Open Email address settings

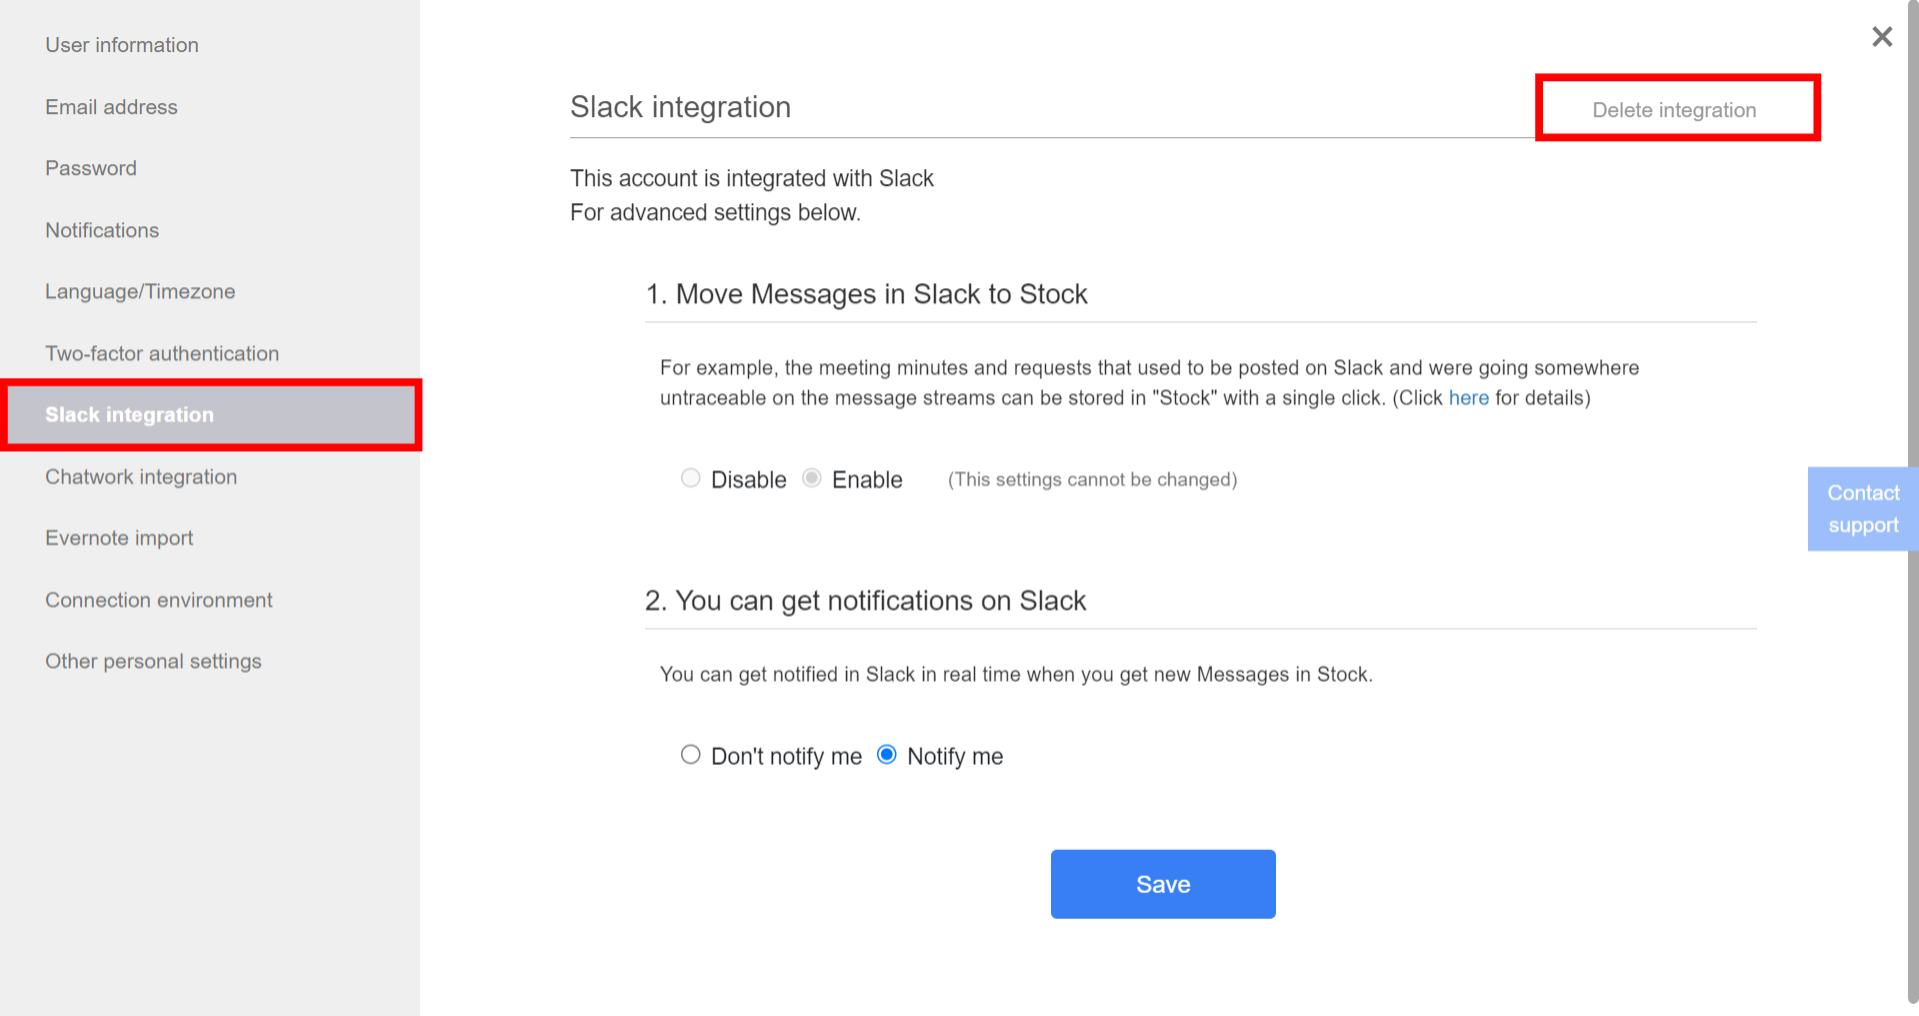[111, 107]
